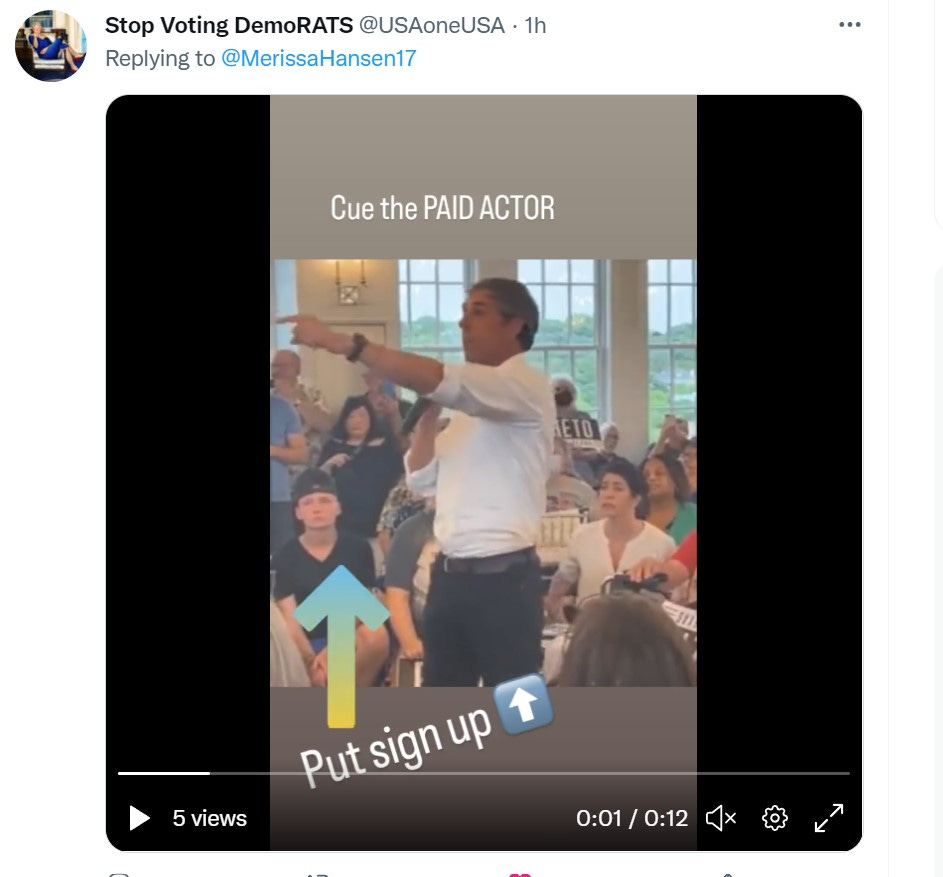Click the video frame showing the man pointing
This screenshot has height=877, width=943.
pyautogui.click(x=484, y=473)
